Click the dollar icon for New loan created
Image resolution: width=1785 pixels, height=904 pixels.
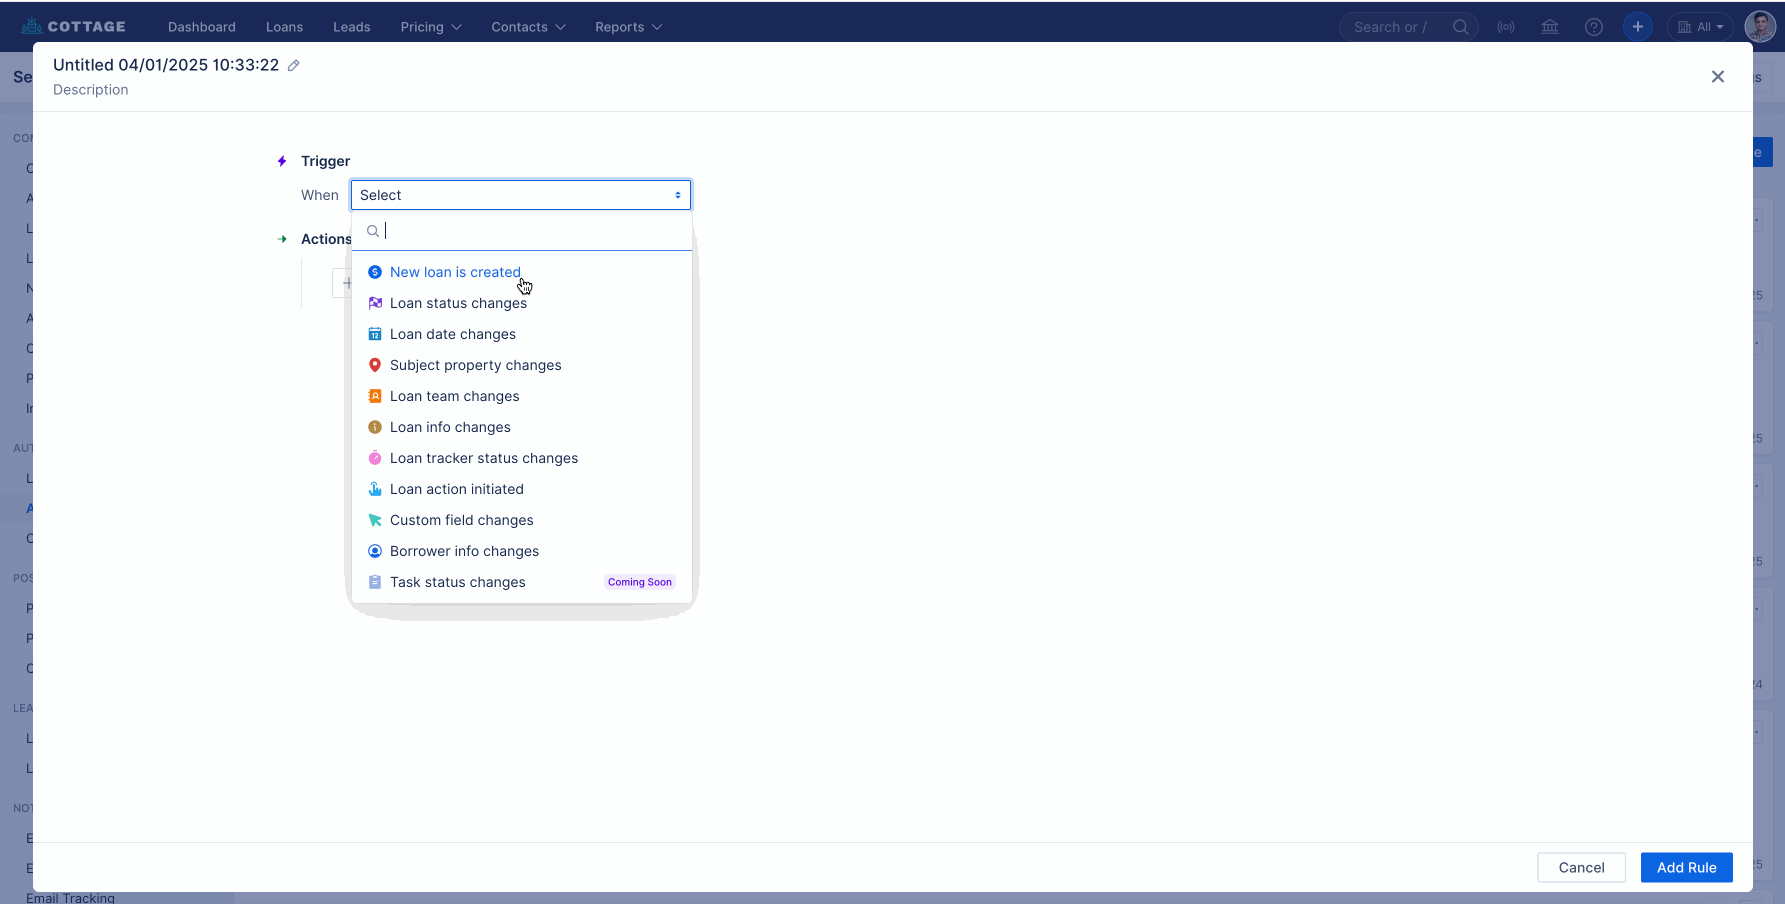point(375,272)
